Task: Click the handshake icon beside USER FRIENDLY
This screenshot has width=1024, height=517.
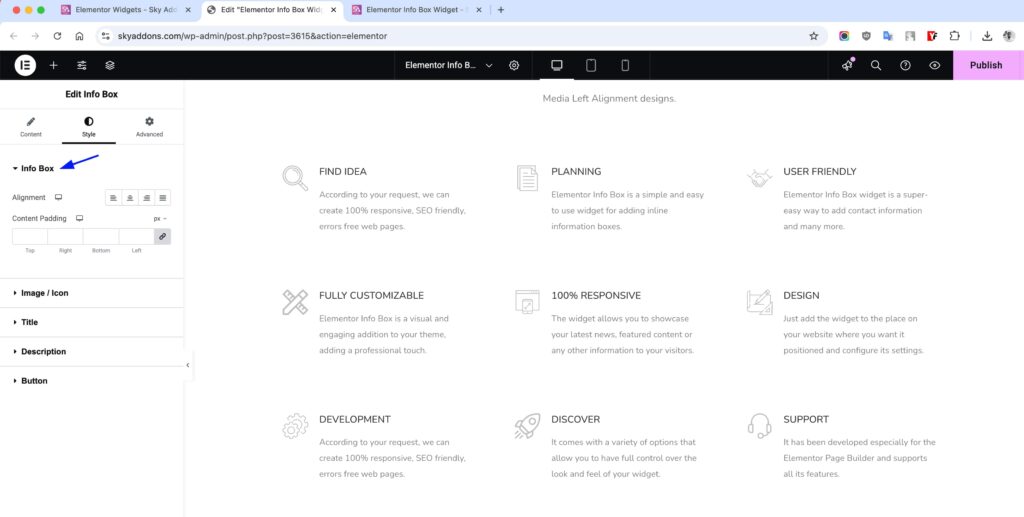Action: coord(760,178)
